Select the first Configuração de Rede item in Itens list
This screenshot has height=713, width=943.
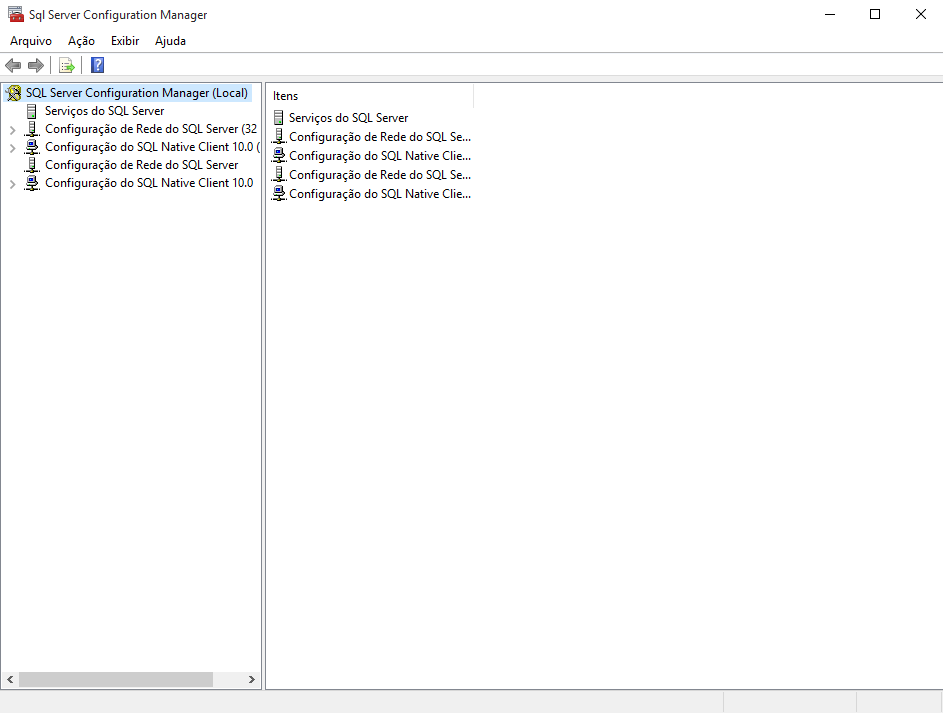pyautogui.click(x=379, y=137)
